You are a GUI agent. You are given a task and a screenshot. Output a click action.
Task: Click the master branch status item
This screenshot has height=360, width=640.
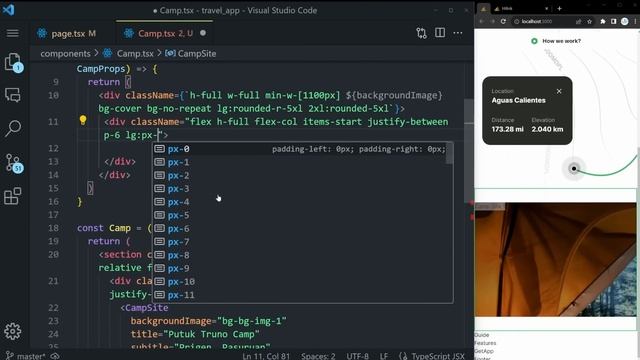coord(25,356)
